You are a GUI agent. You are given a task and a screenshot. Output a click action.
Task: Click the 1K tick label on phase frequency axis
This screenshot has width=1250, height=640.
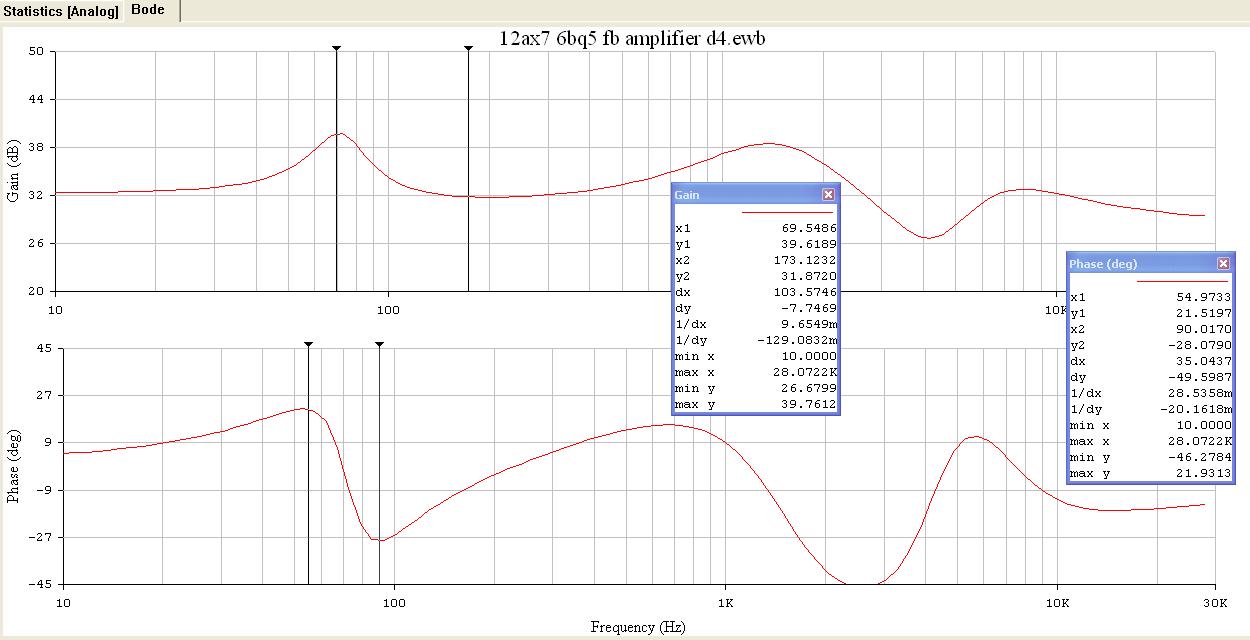(x=726, y=603)
